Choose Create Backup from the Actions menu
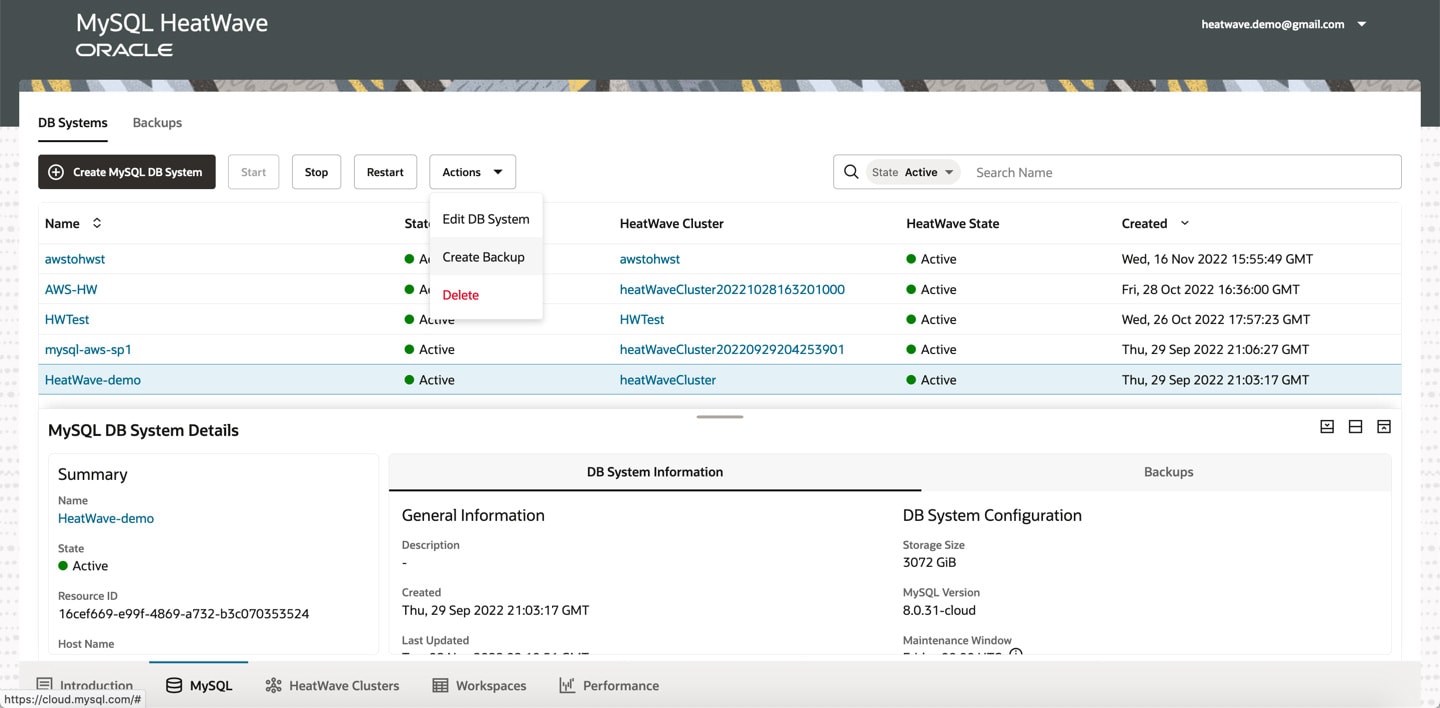This screenshot has height=708, width=1440. [x=484, y=257]
